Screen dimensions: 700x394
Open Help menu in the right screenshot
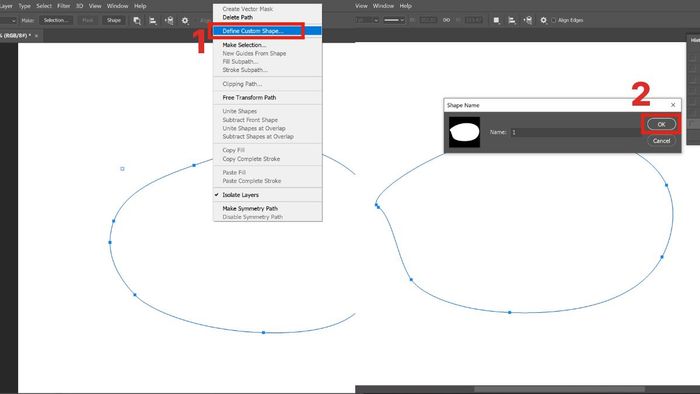(405, 6)
